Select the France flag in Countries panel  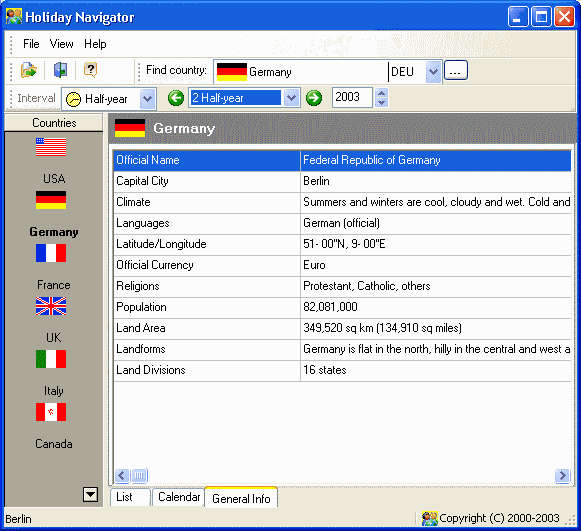[51, 253]
